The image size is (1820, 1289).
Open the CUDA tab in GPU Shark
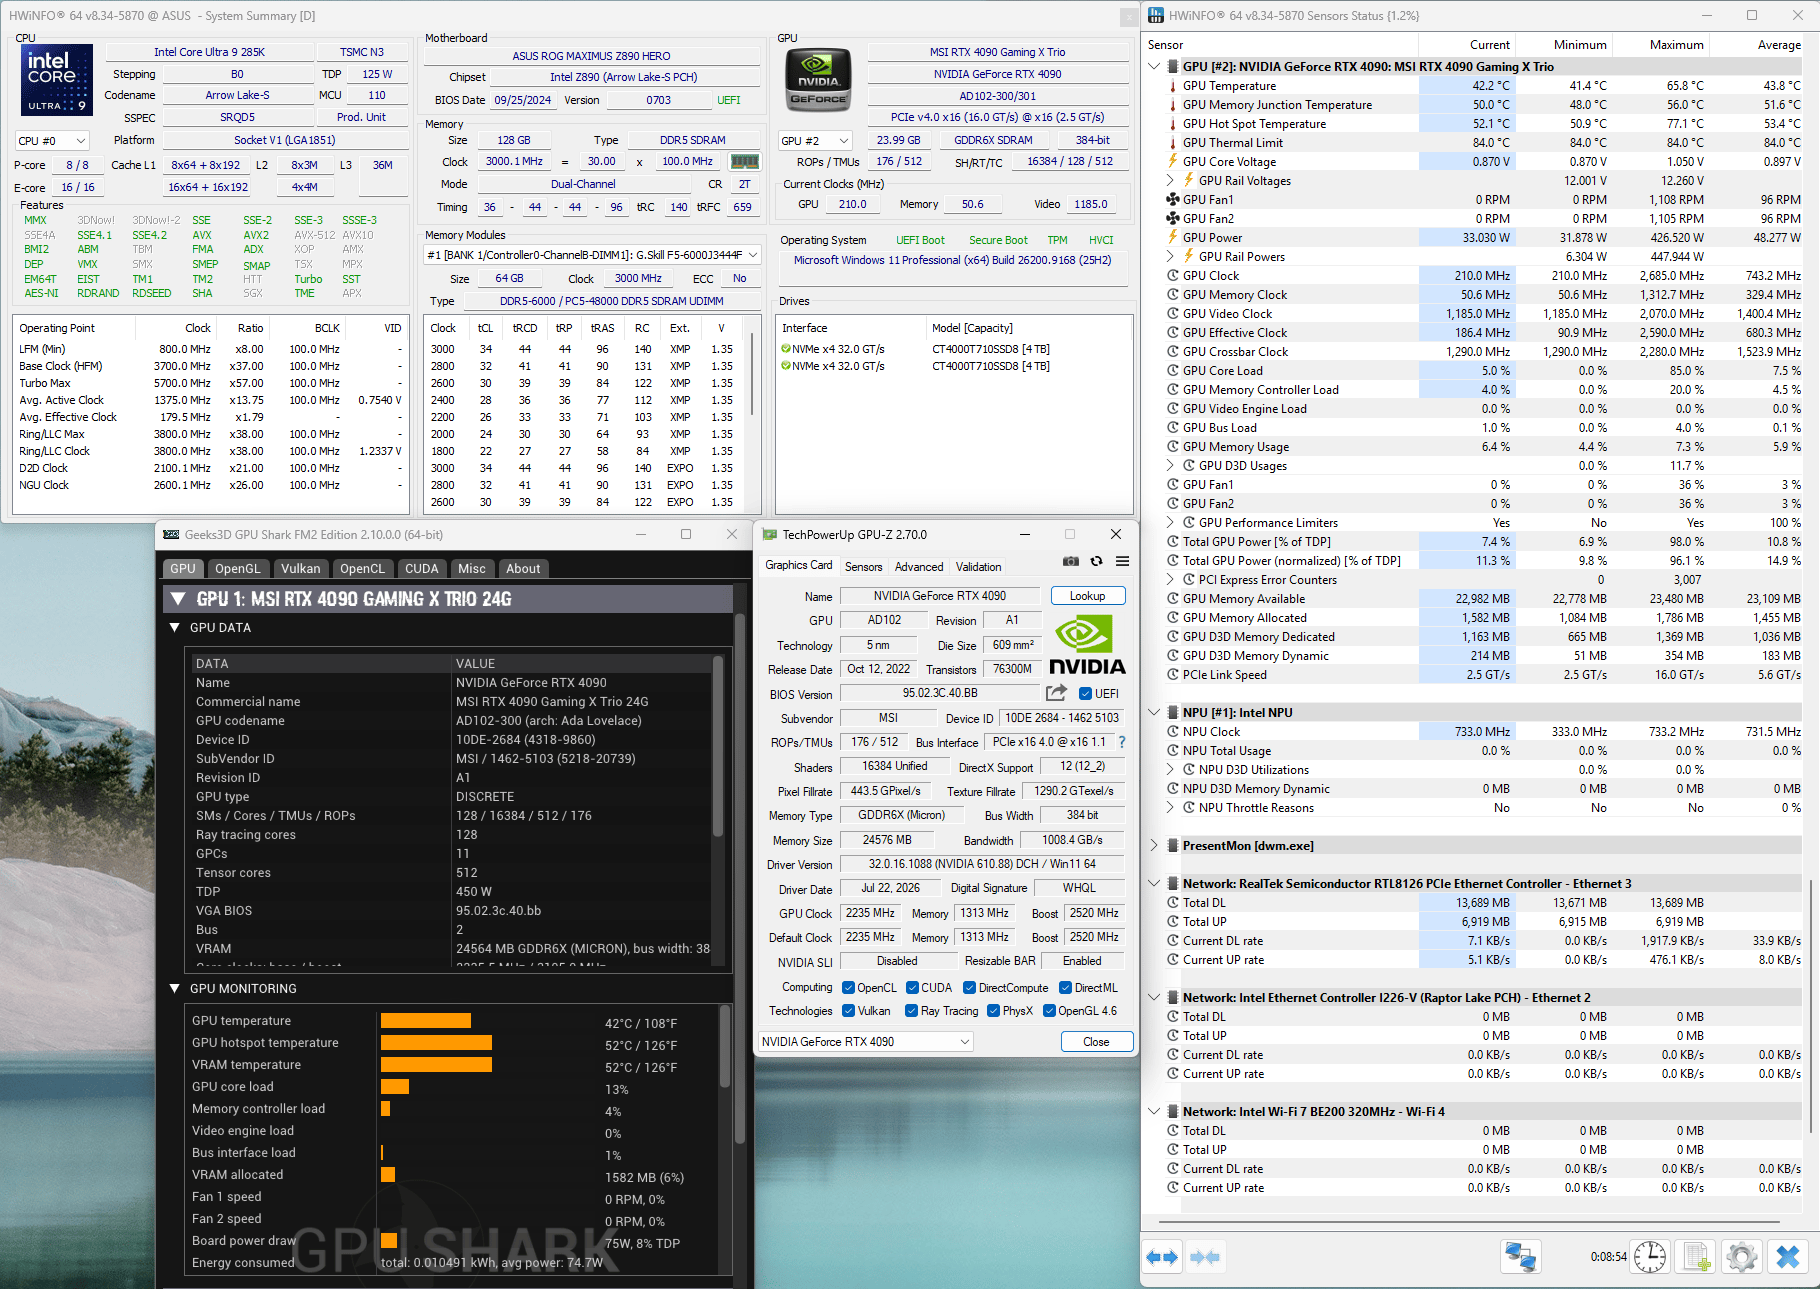pyautogui.click(x=421, y=568)
